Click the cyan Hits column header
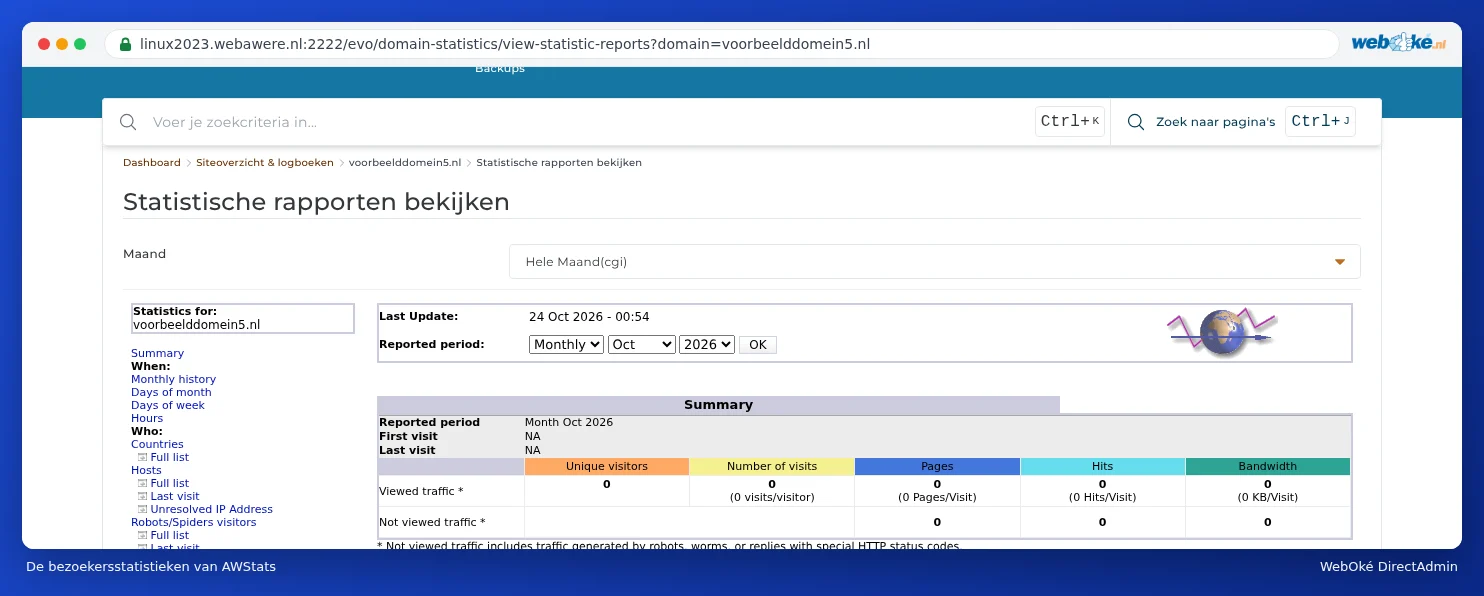The image size is (1484, 596). [1103, 467]
